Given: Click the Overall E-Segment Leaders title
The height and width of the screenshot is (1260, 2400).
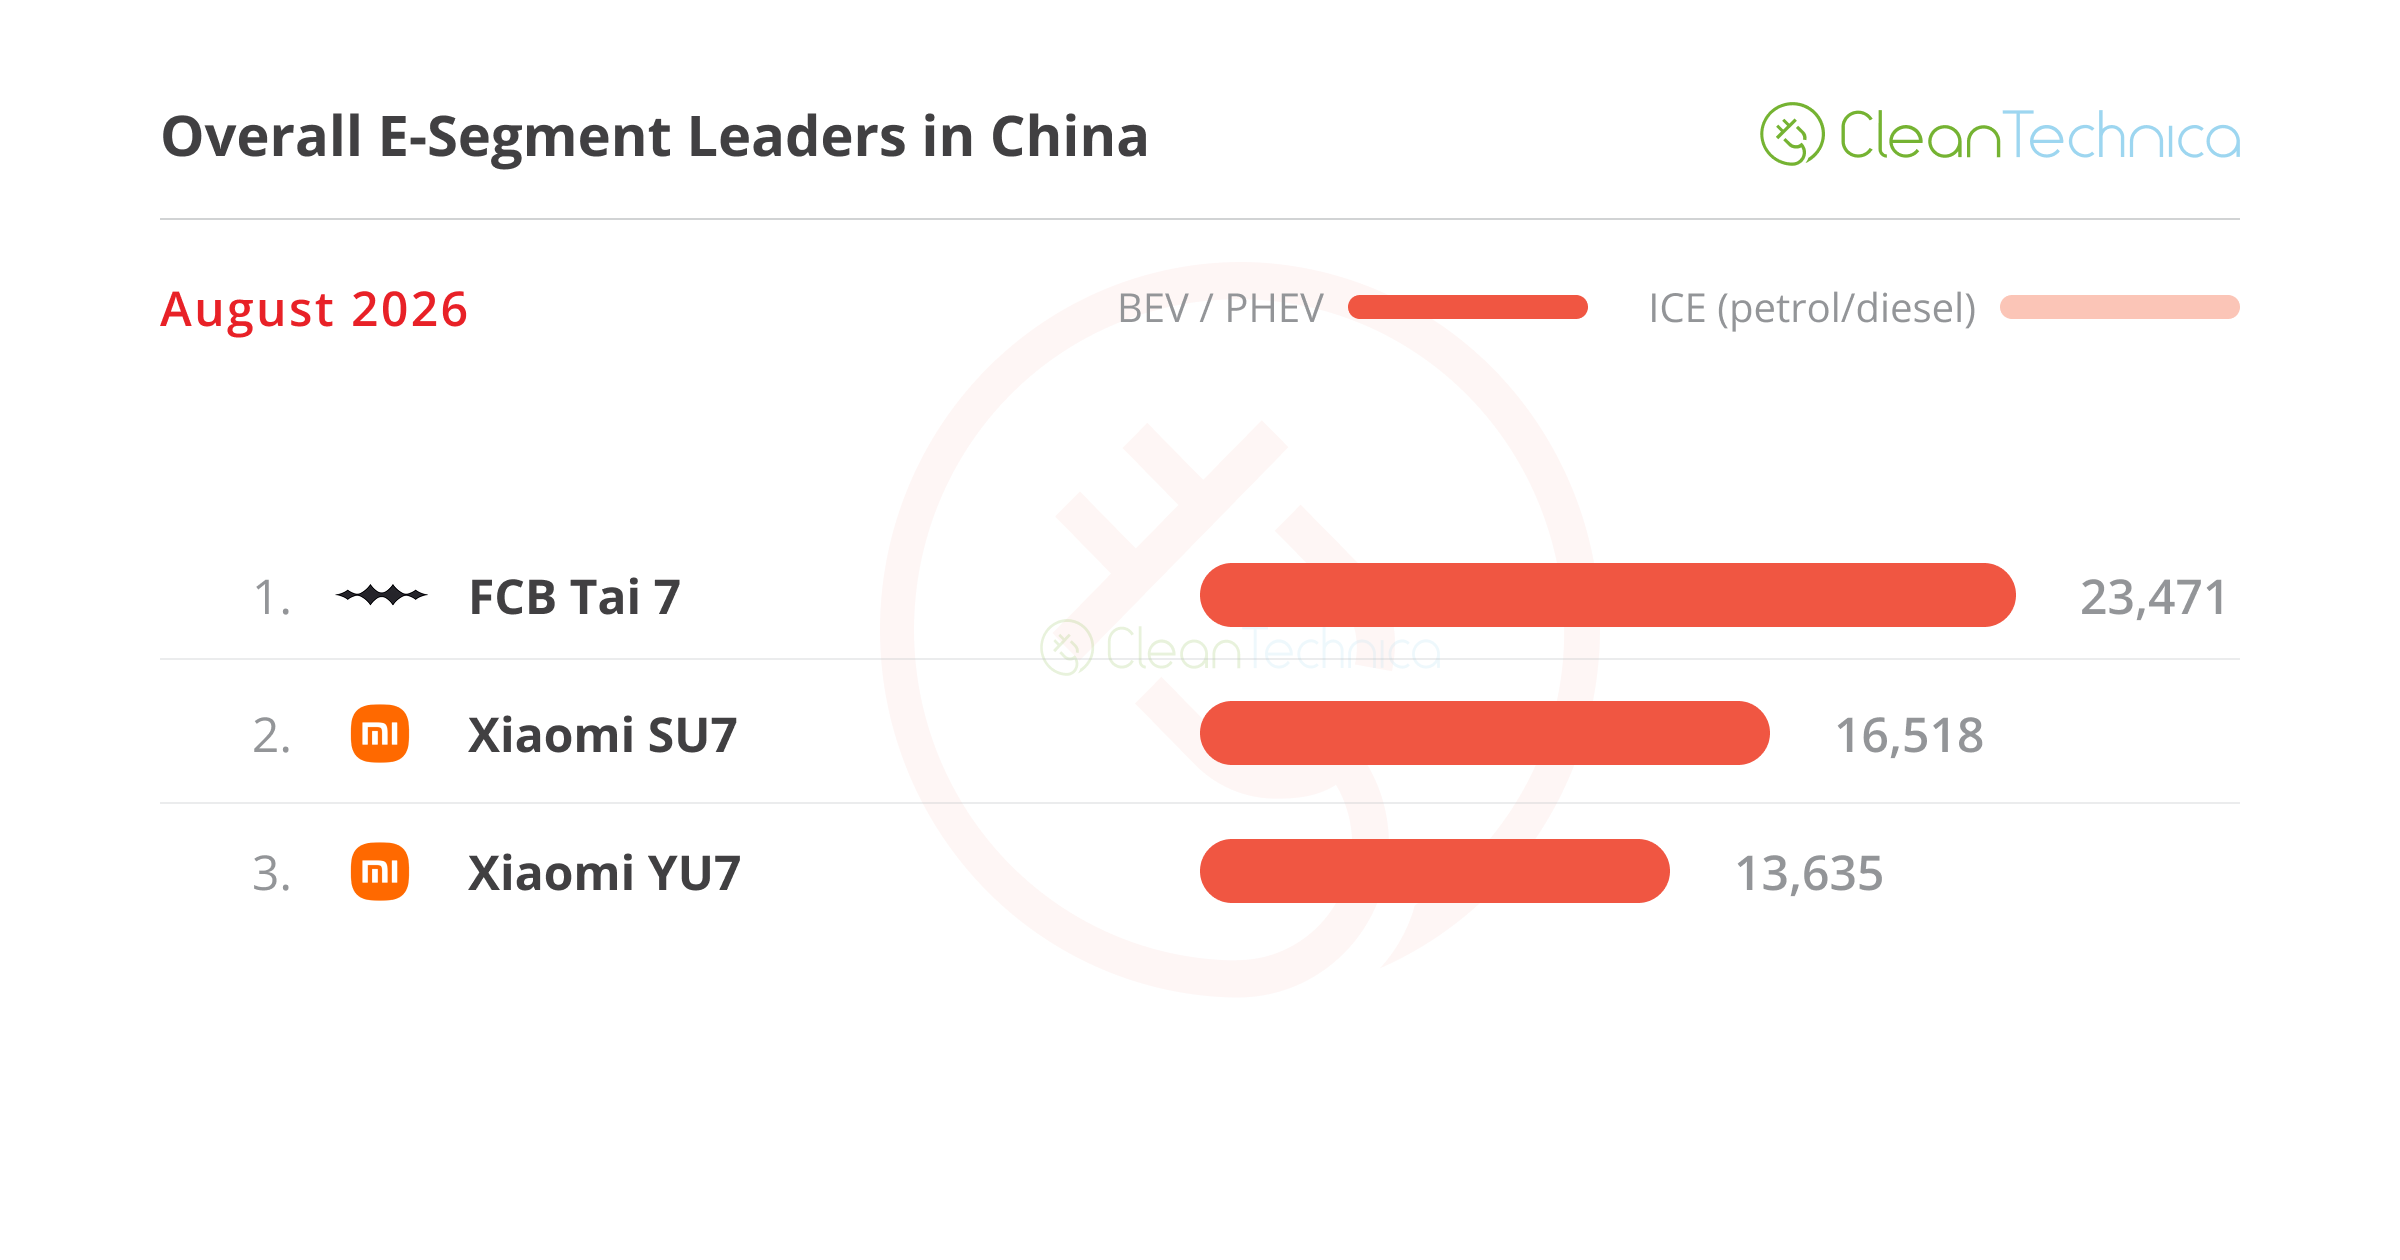Looking at the screenshot, I should tap(655, 137).
